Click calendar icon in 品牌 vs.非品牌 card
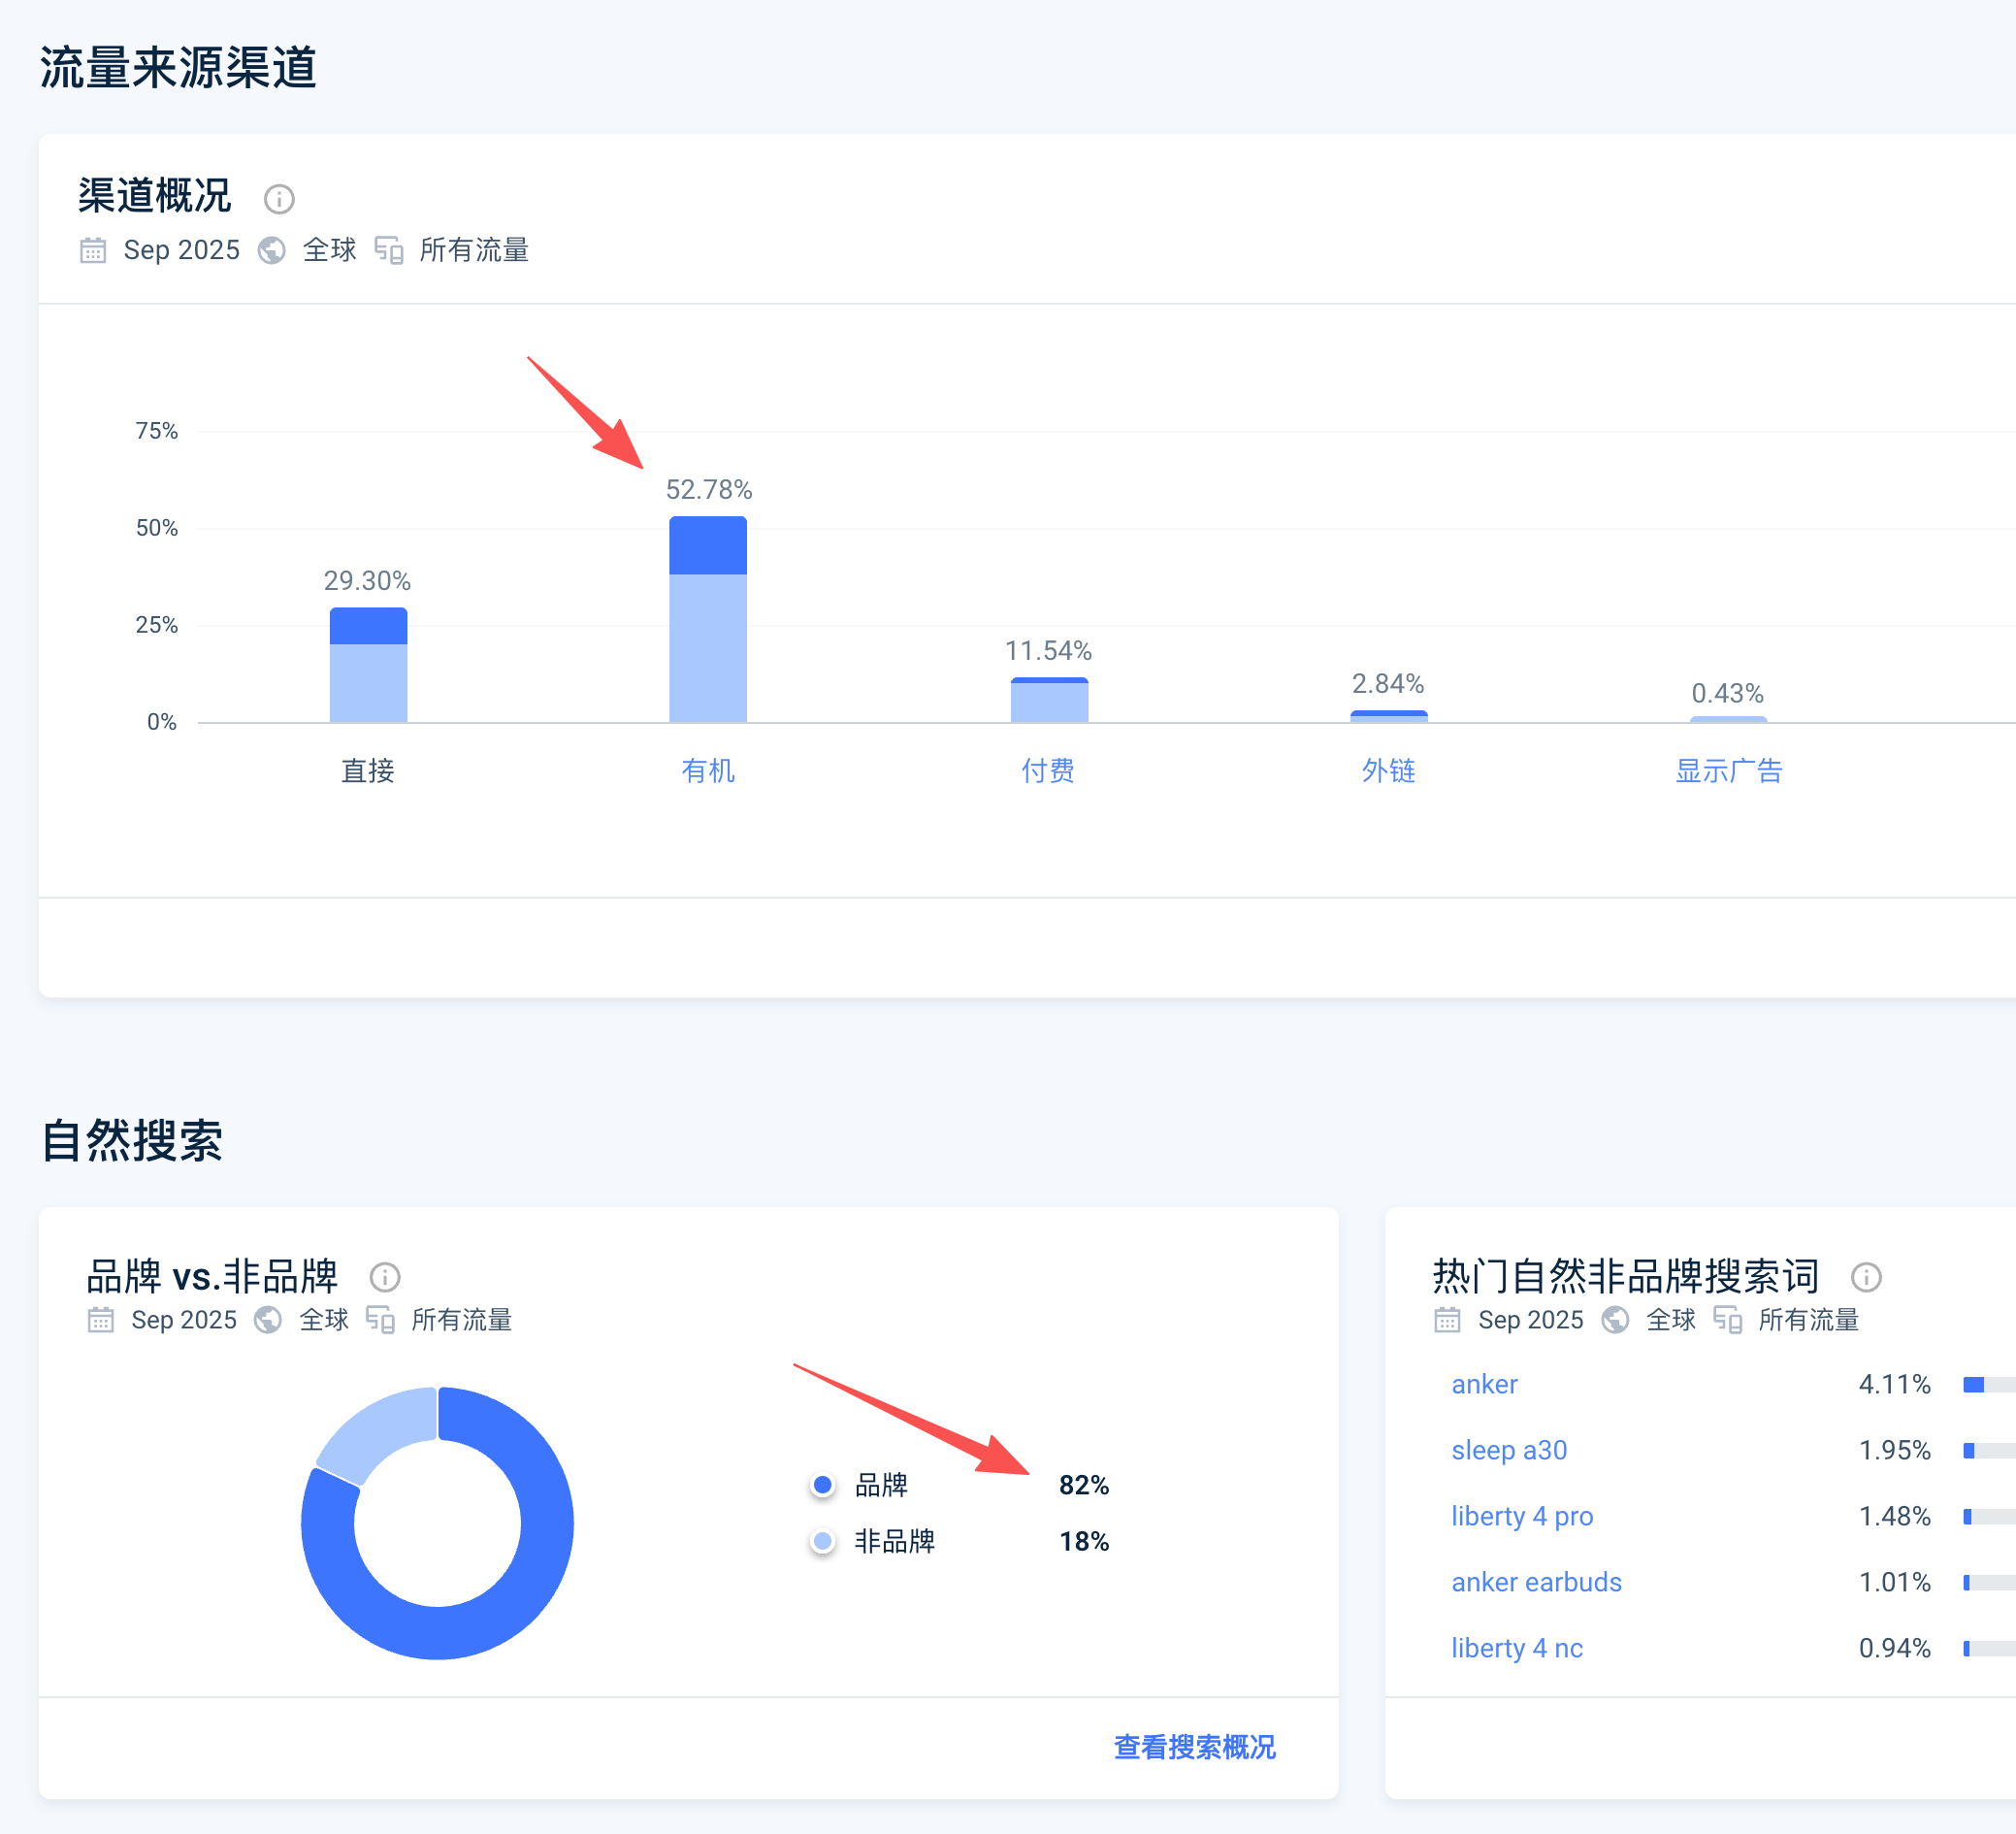 coord(101,1320)
